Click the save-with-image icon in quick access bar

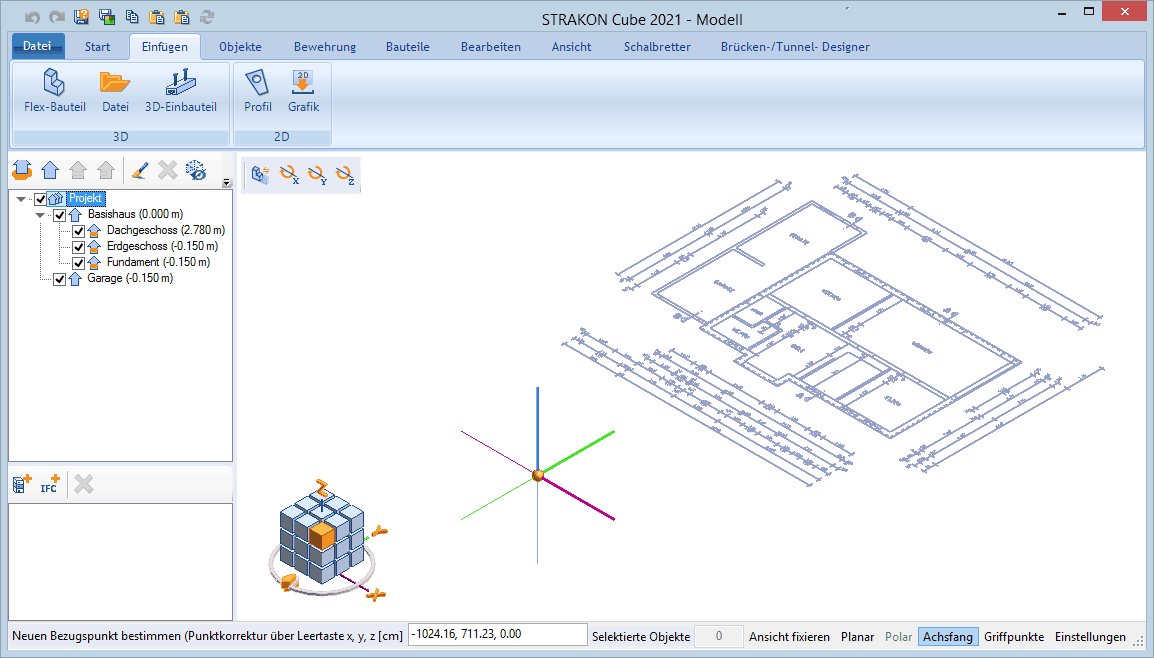click(x=107, y=17)
